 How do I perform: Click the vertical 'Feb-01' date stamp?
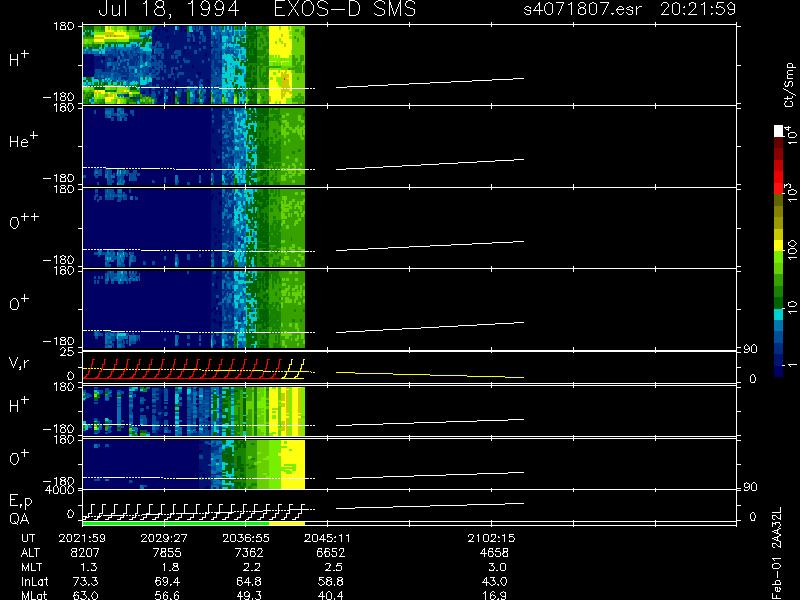(777, 579)
